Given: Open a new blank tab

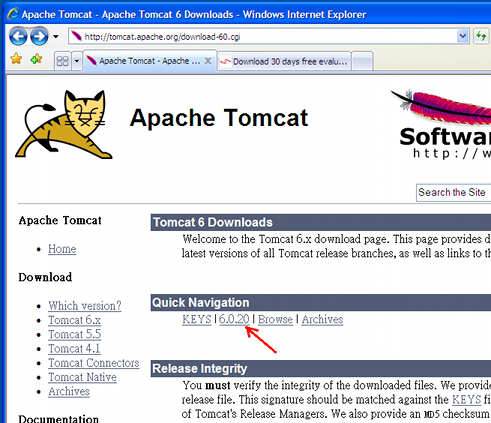Looking at the screenshot, I should (362, 62).
